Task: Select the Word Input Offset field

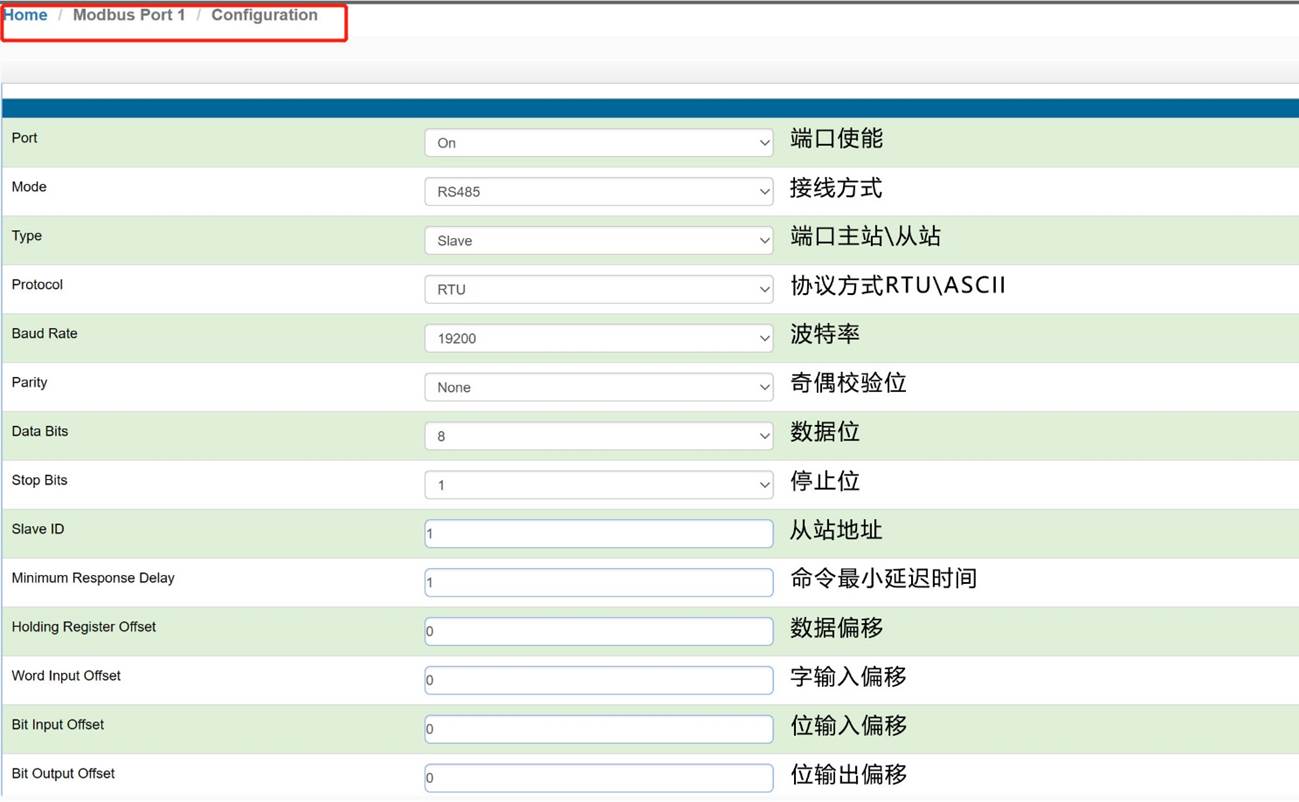Action: [x=598, y=680]
